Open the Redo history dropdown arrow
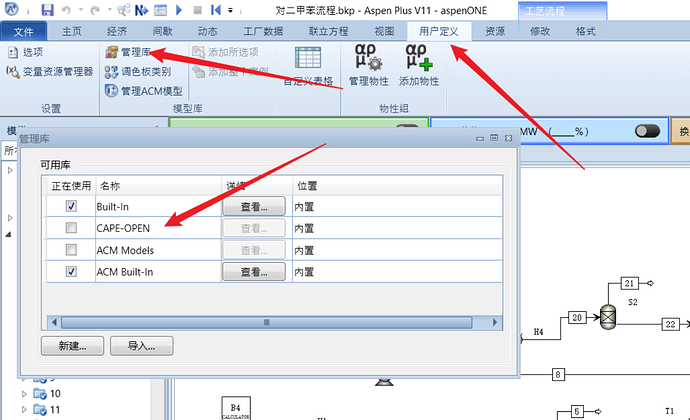 [109, 10]
